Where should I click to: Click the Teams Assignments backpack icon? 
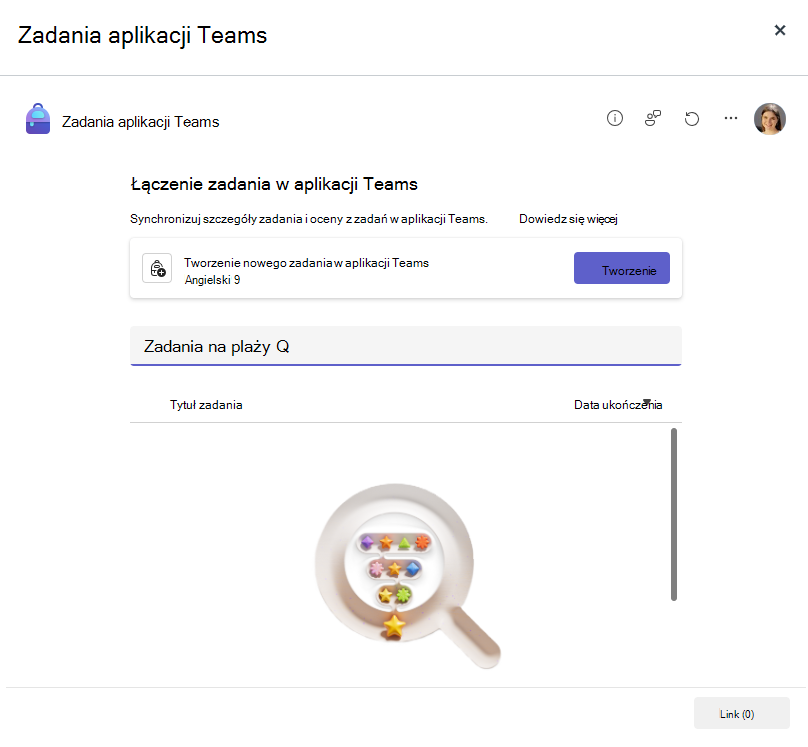click(38, 119)
